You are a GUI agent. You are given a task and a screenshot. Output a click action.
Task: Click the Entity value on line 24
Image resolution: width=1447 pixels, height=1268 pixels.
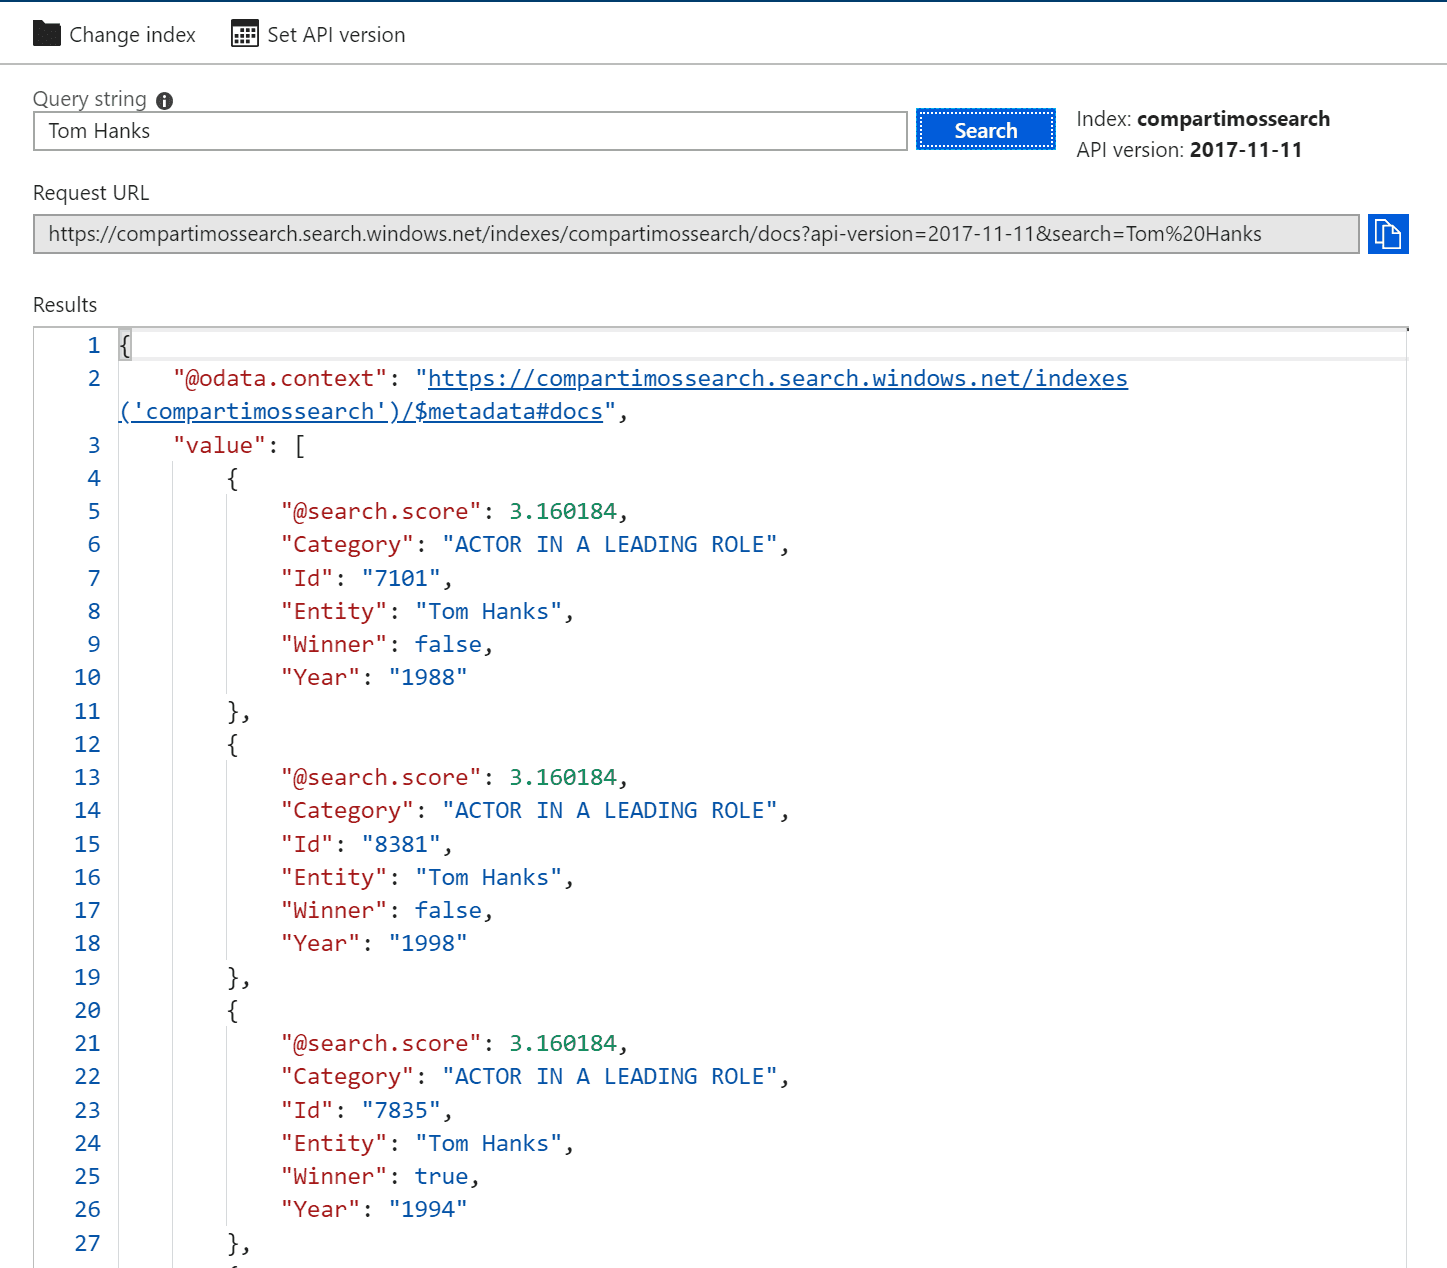pos(488,1144)
